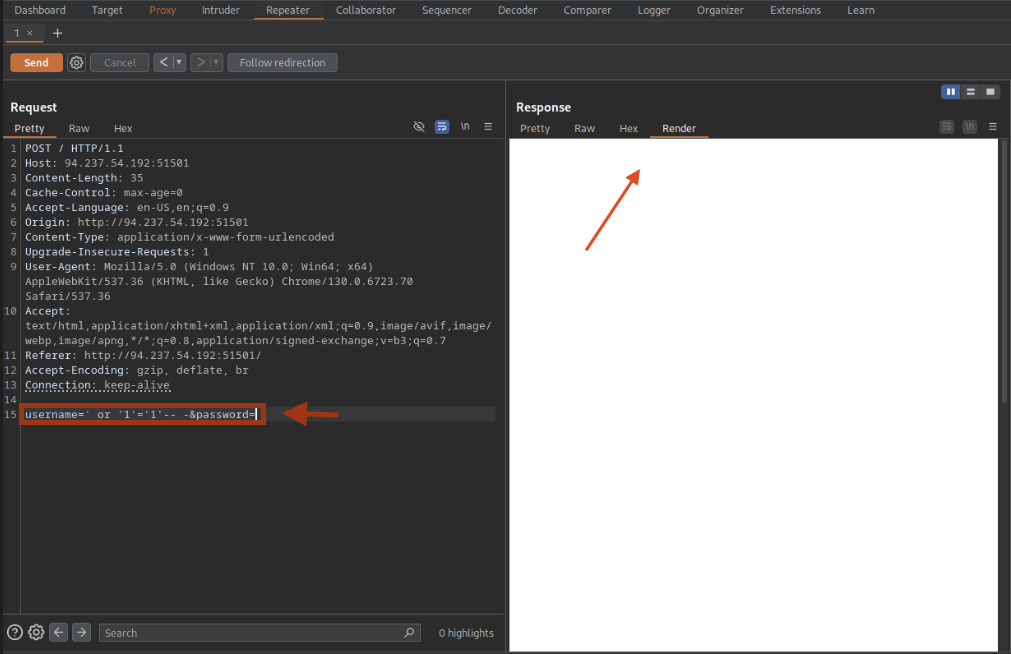Toggle show newline \n in Request panel
1011x654 pixels.
[465, 126]
